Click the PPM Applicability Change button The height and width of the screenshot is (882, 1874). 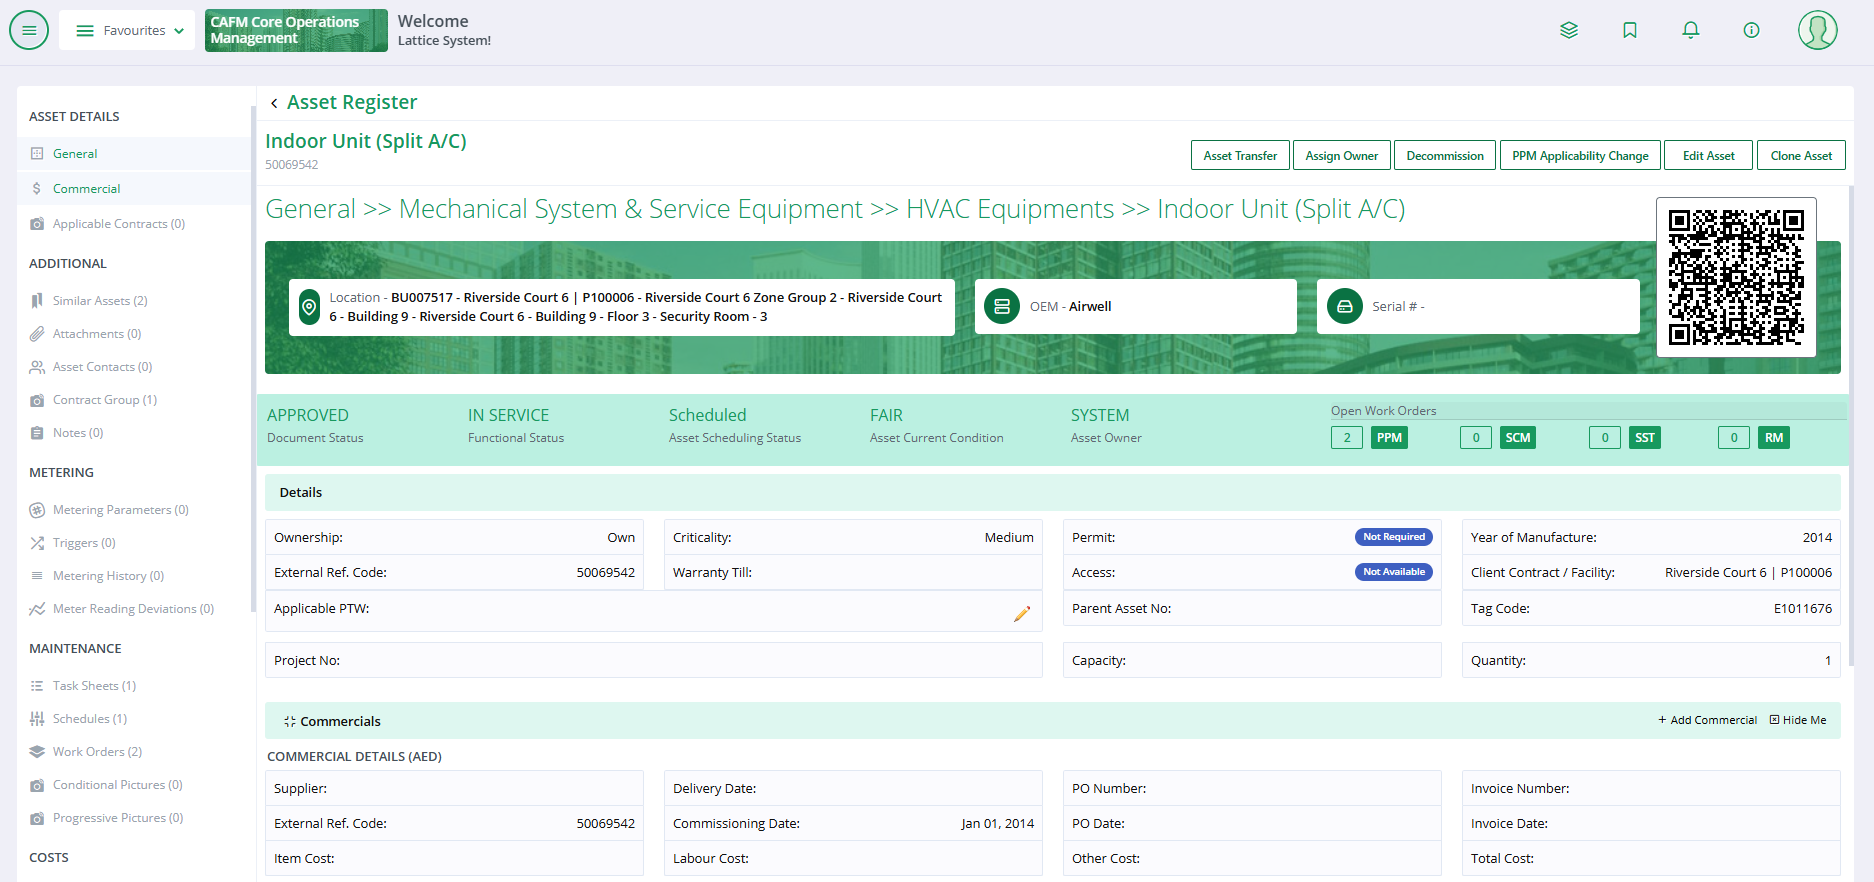pyautogui.click(x=1579, y=156)
